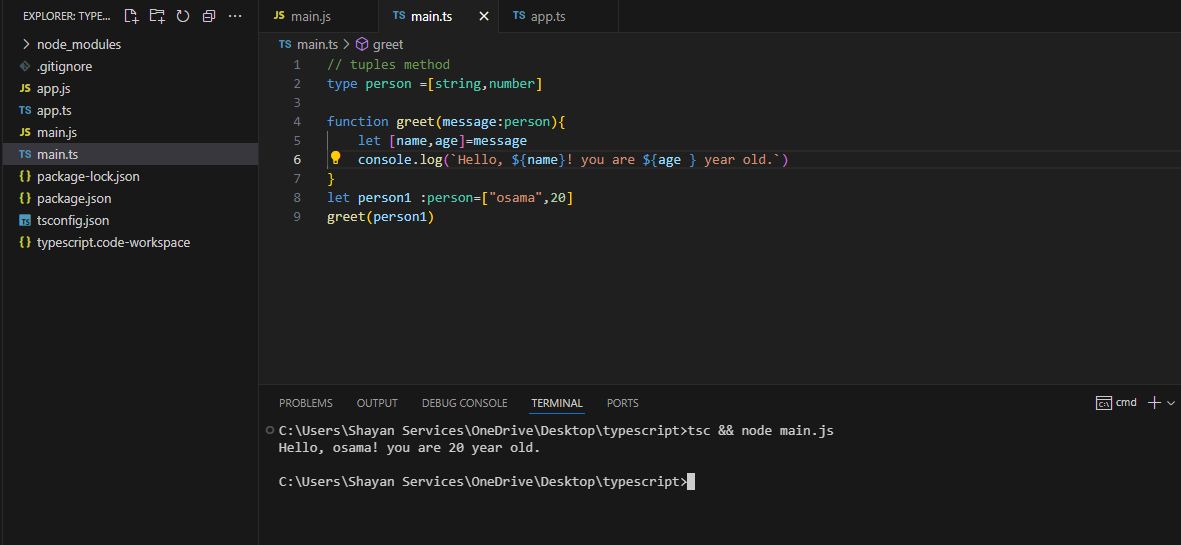Screen dimensions: 1181x545
Task: Open the launch profile dropdown beside plus
Action: pos(1171,403)
